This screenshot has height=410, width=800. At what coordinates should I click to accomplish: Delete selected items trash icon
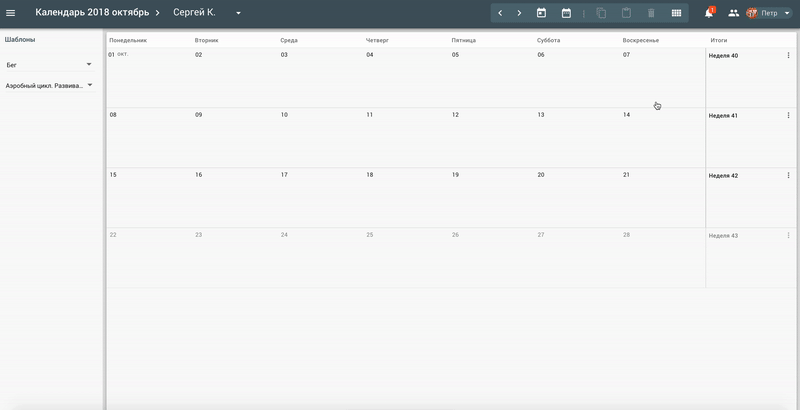[x=651, y=13]
